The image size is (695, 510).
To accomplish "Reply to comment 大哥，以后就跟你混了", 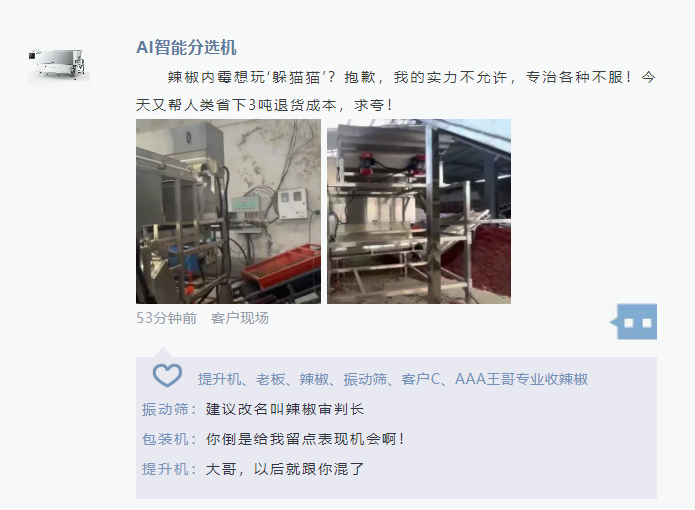I will point(285,469).
